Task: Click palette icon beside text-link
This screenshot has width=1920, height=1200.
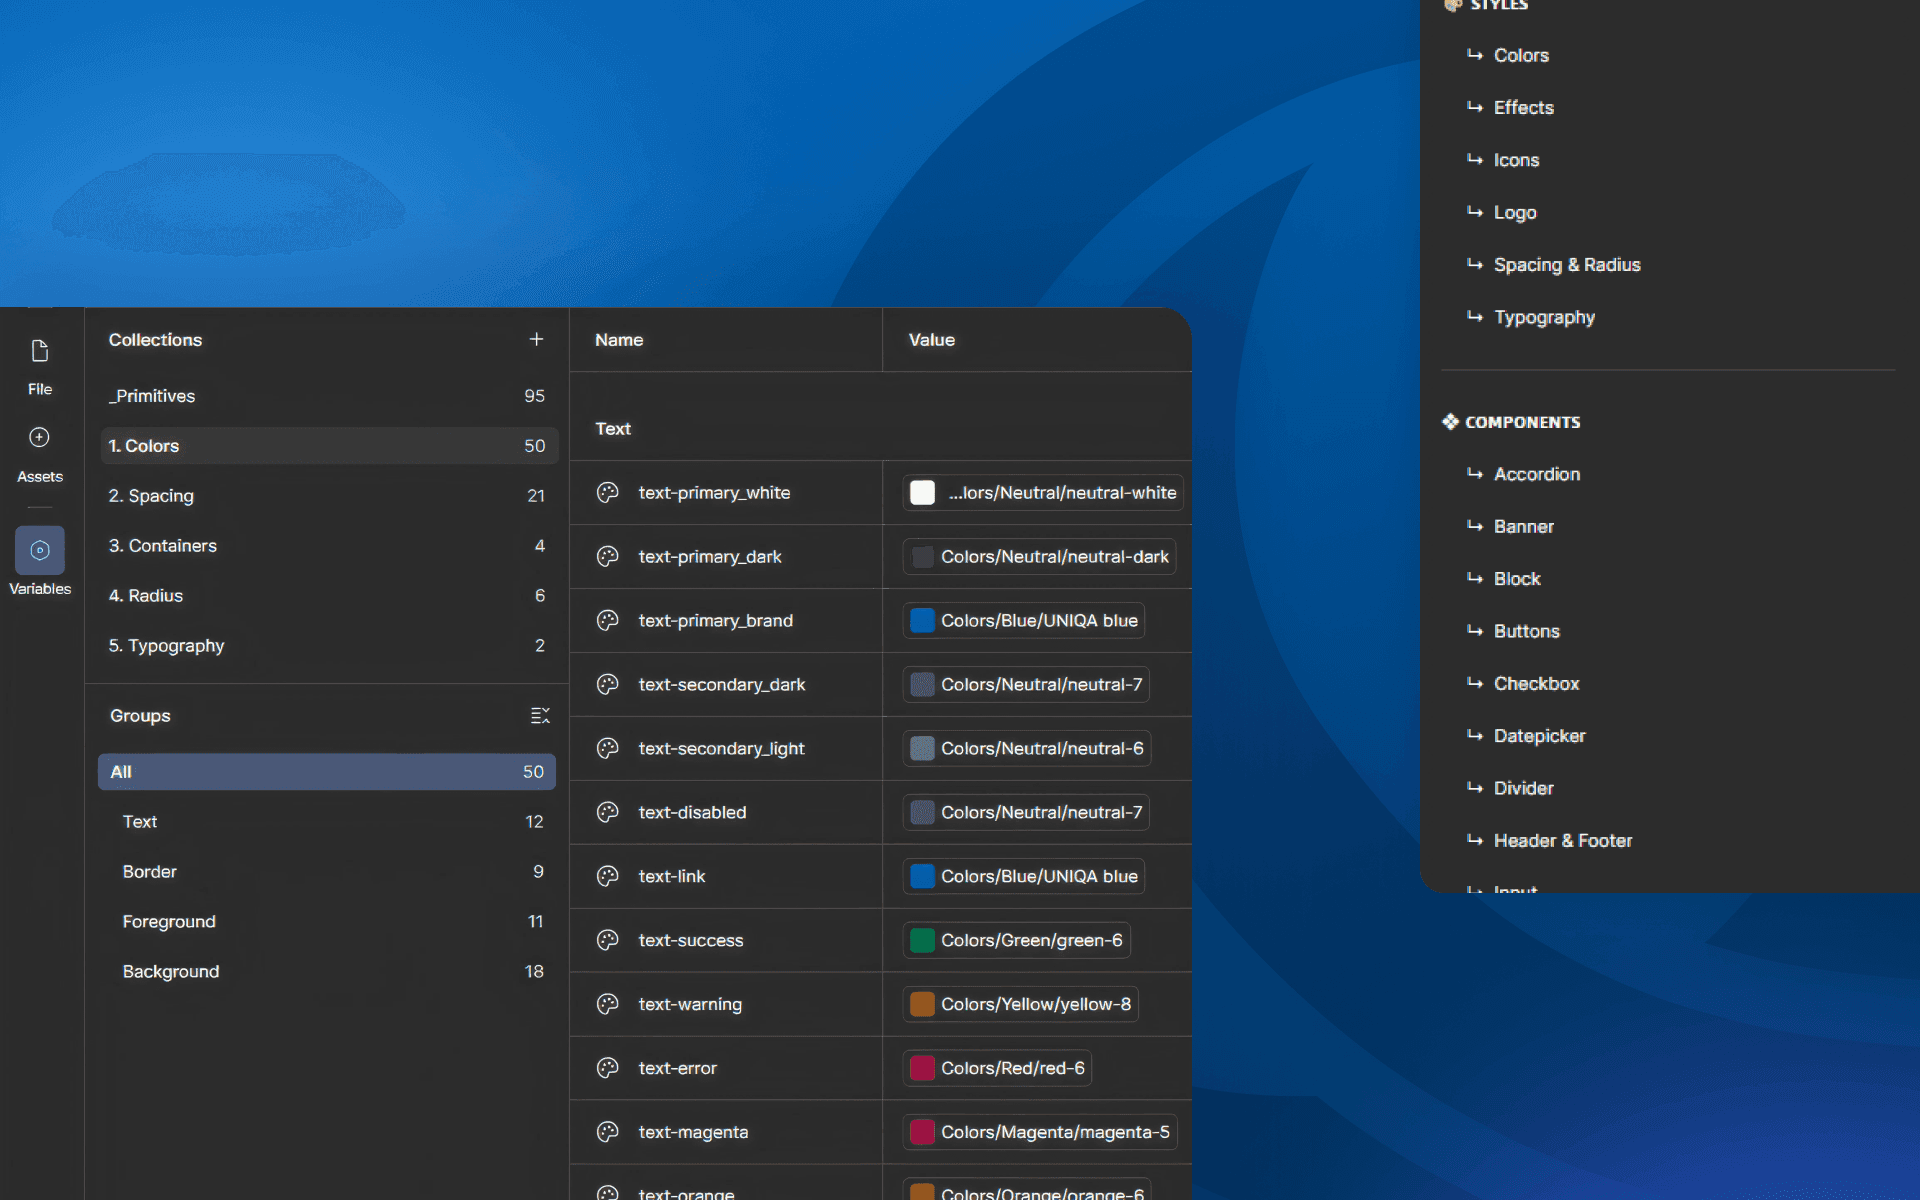Action: click(x=608, y=877)
